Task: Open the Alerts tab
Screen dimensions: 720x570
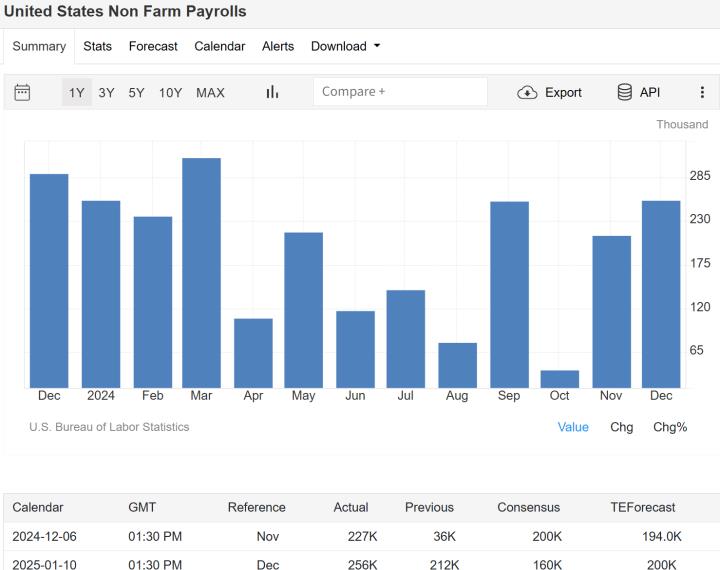Action: coord(278,46)
